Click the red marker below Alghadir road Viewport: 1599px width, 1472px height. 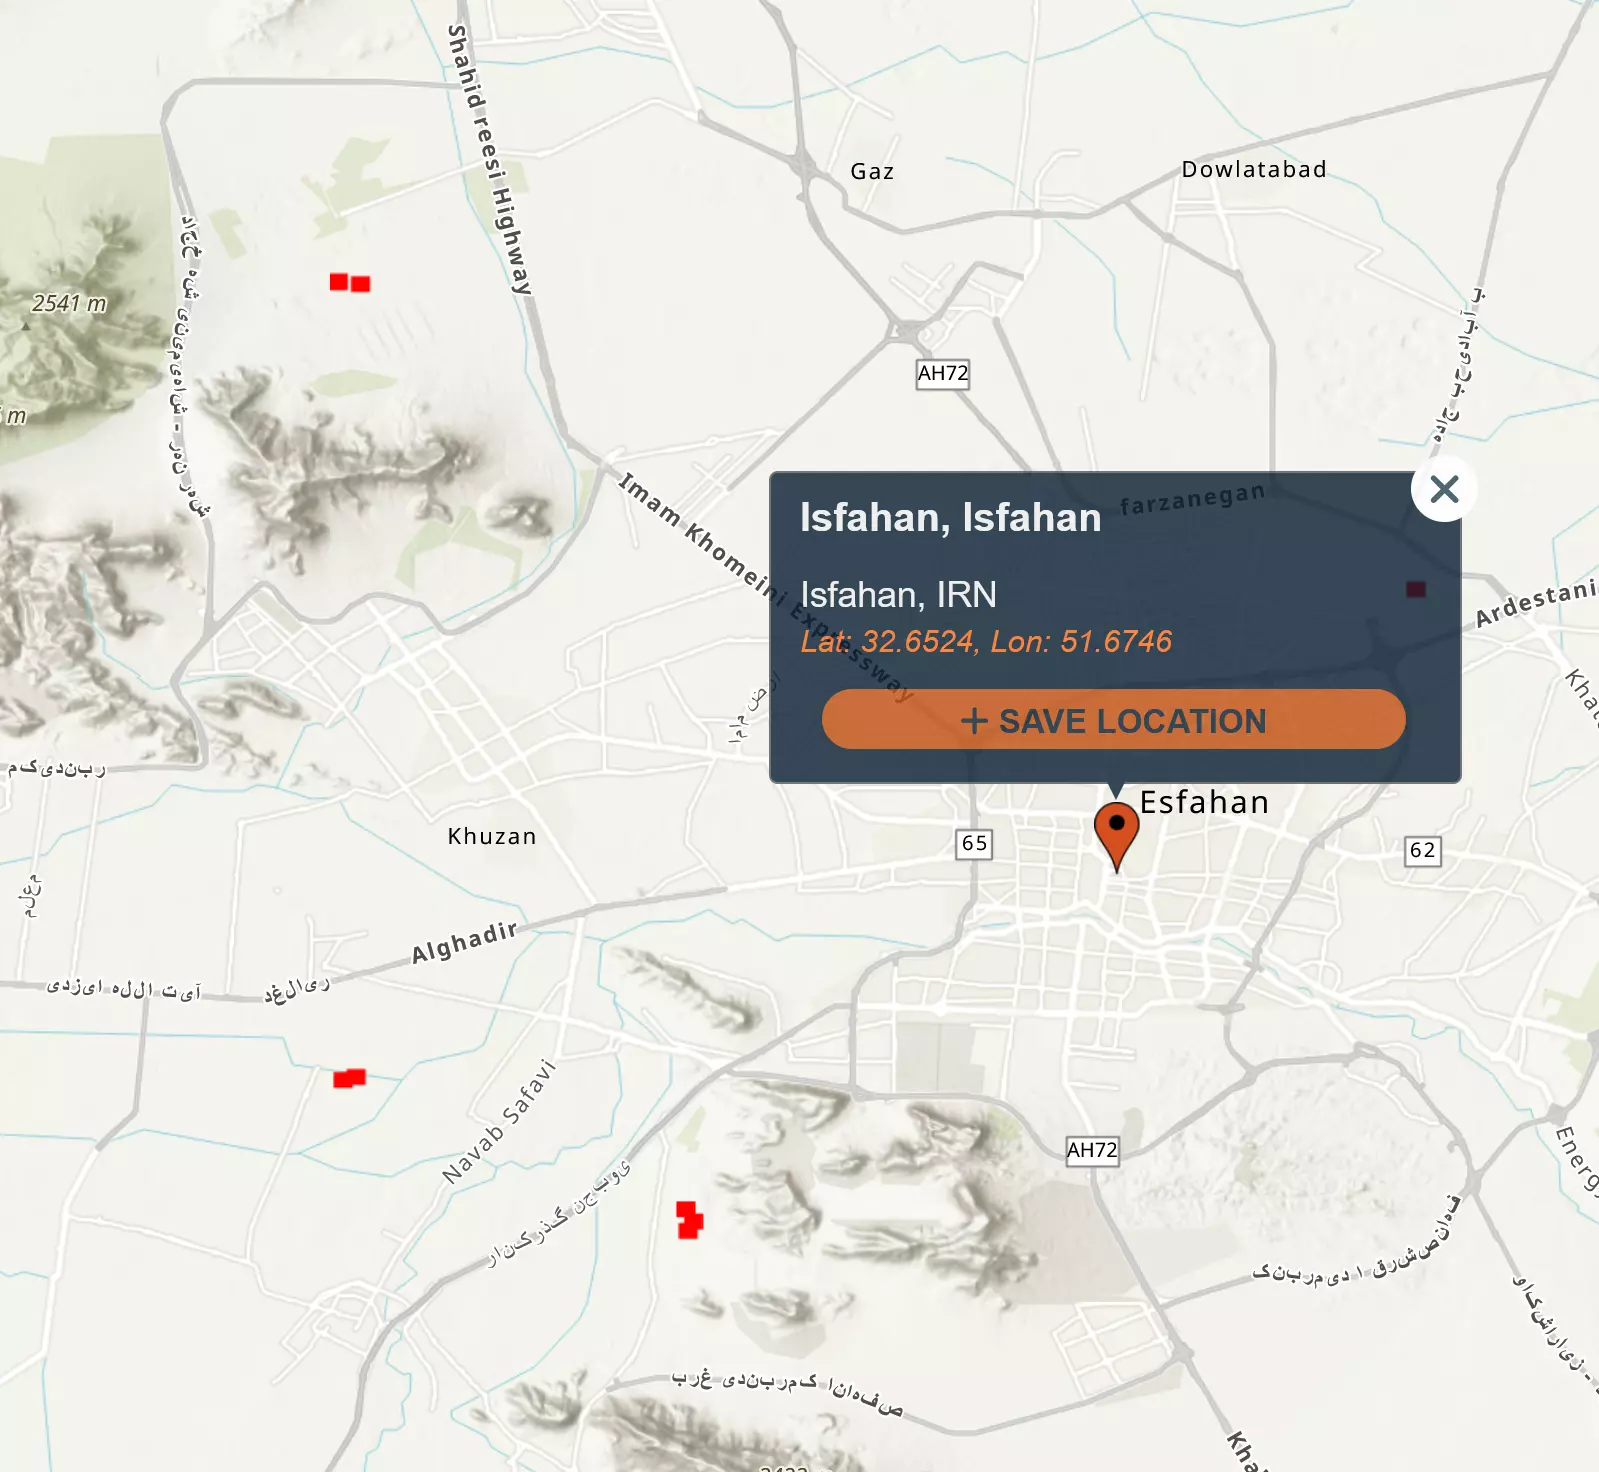[349, 1078]
